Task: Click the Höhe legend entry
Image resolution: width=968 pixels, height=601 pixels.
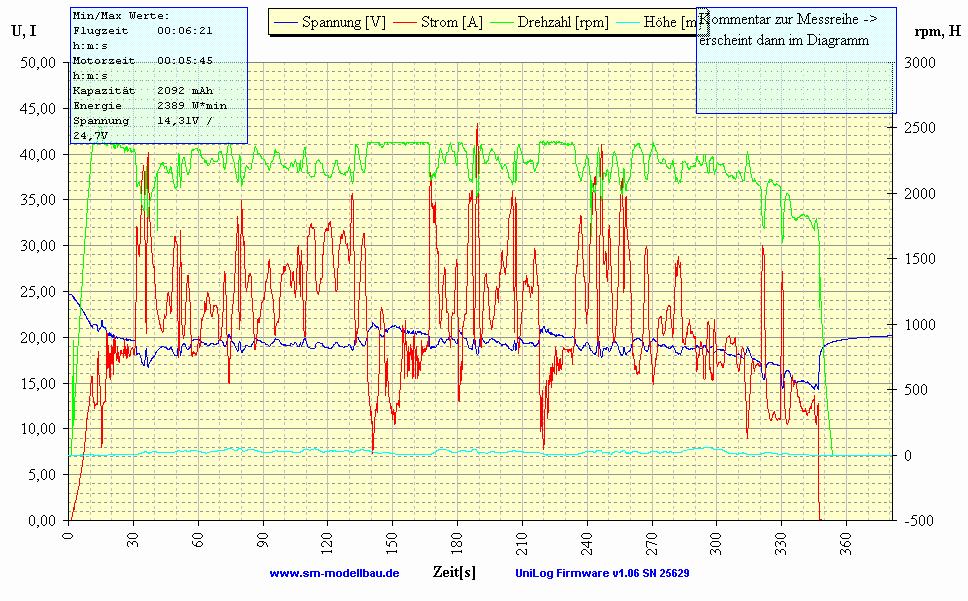Action: [674, 22]
